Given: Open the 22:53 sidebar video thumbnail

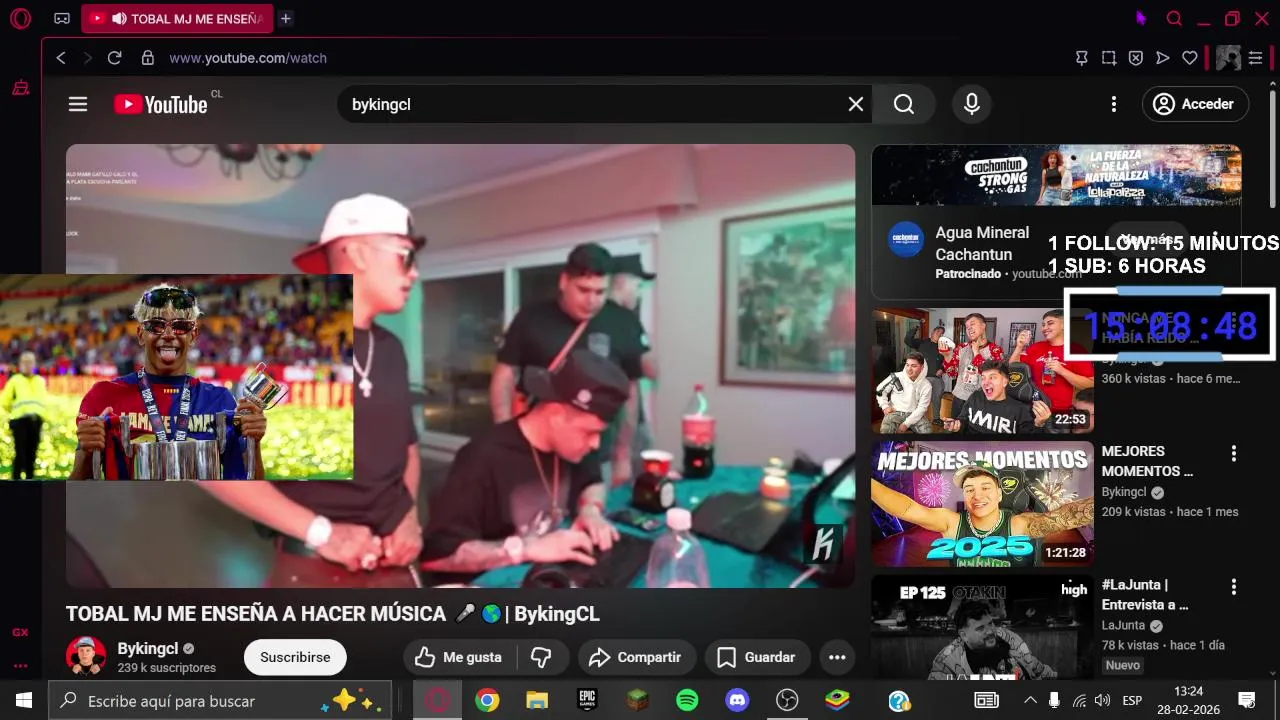Looking at the screenshot, I should pyautogui.click(x=982, y=370).
